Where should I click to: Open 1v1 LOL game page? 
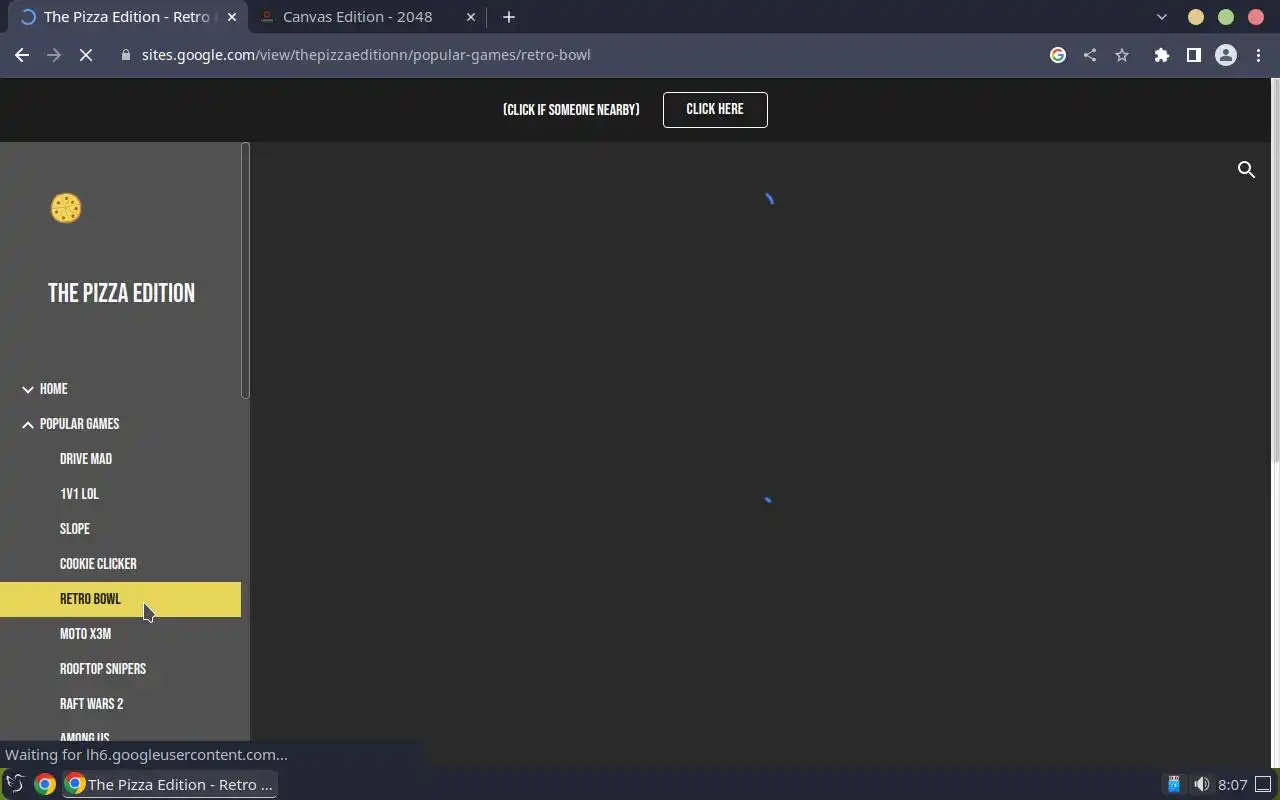coord(79,494)
